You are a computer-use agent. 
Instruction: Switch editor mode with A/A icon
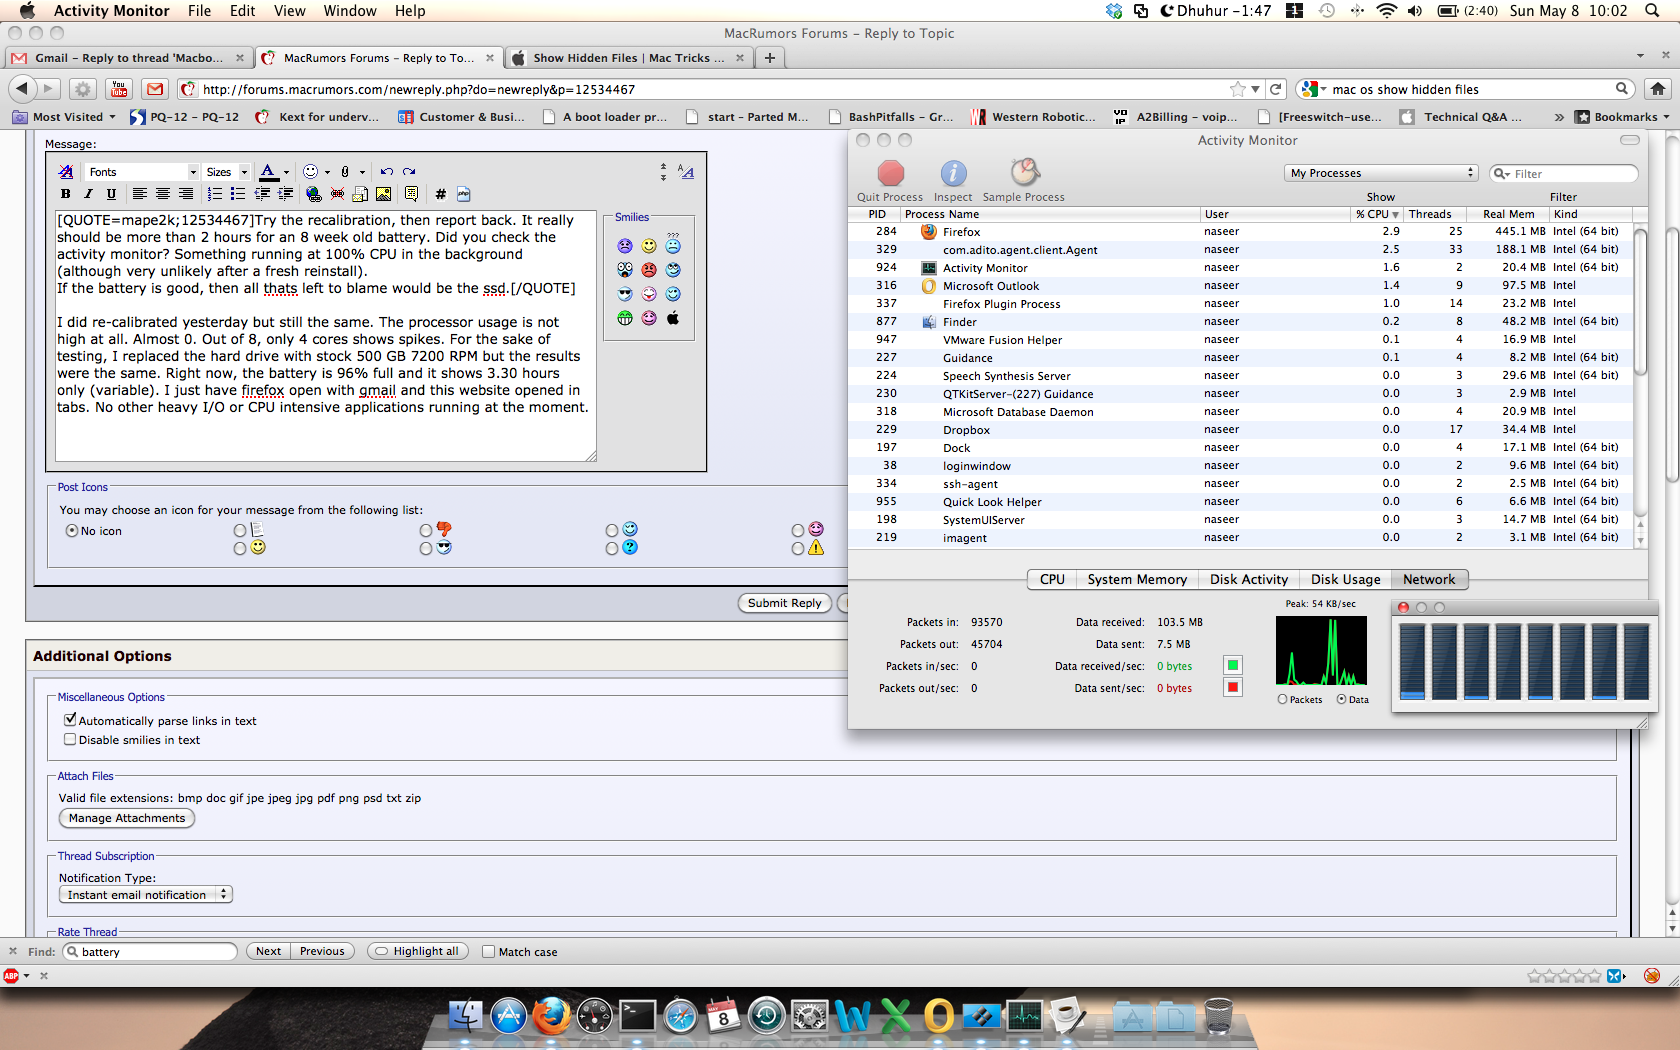pyautogui.click(x=686, y=172)
